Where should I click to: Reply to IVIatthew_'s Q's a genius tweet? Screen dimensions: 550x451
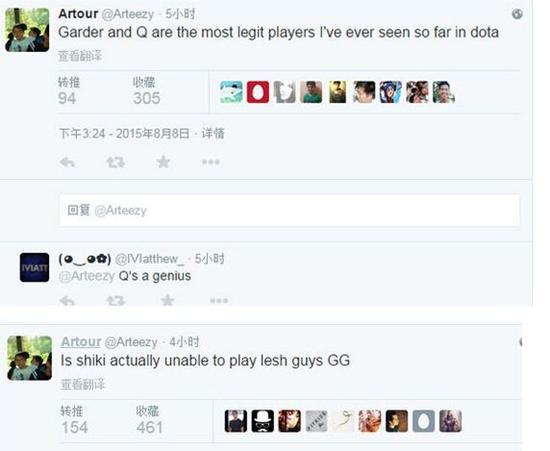coord(67,301)
